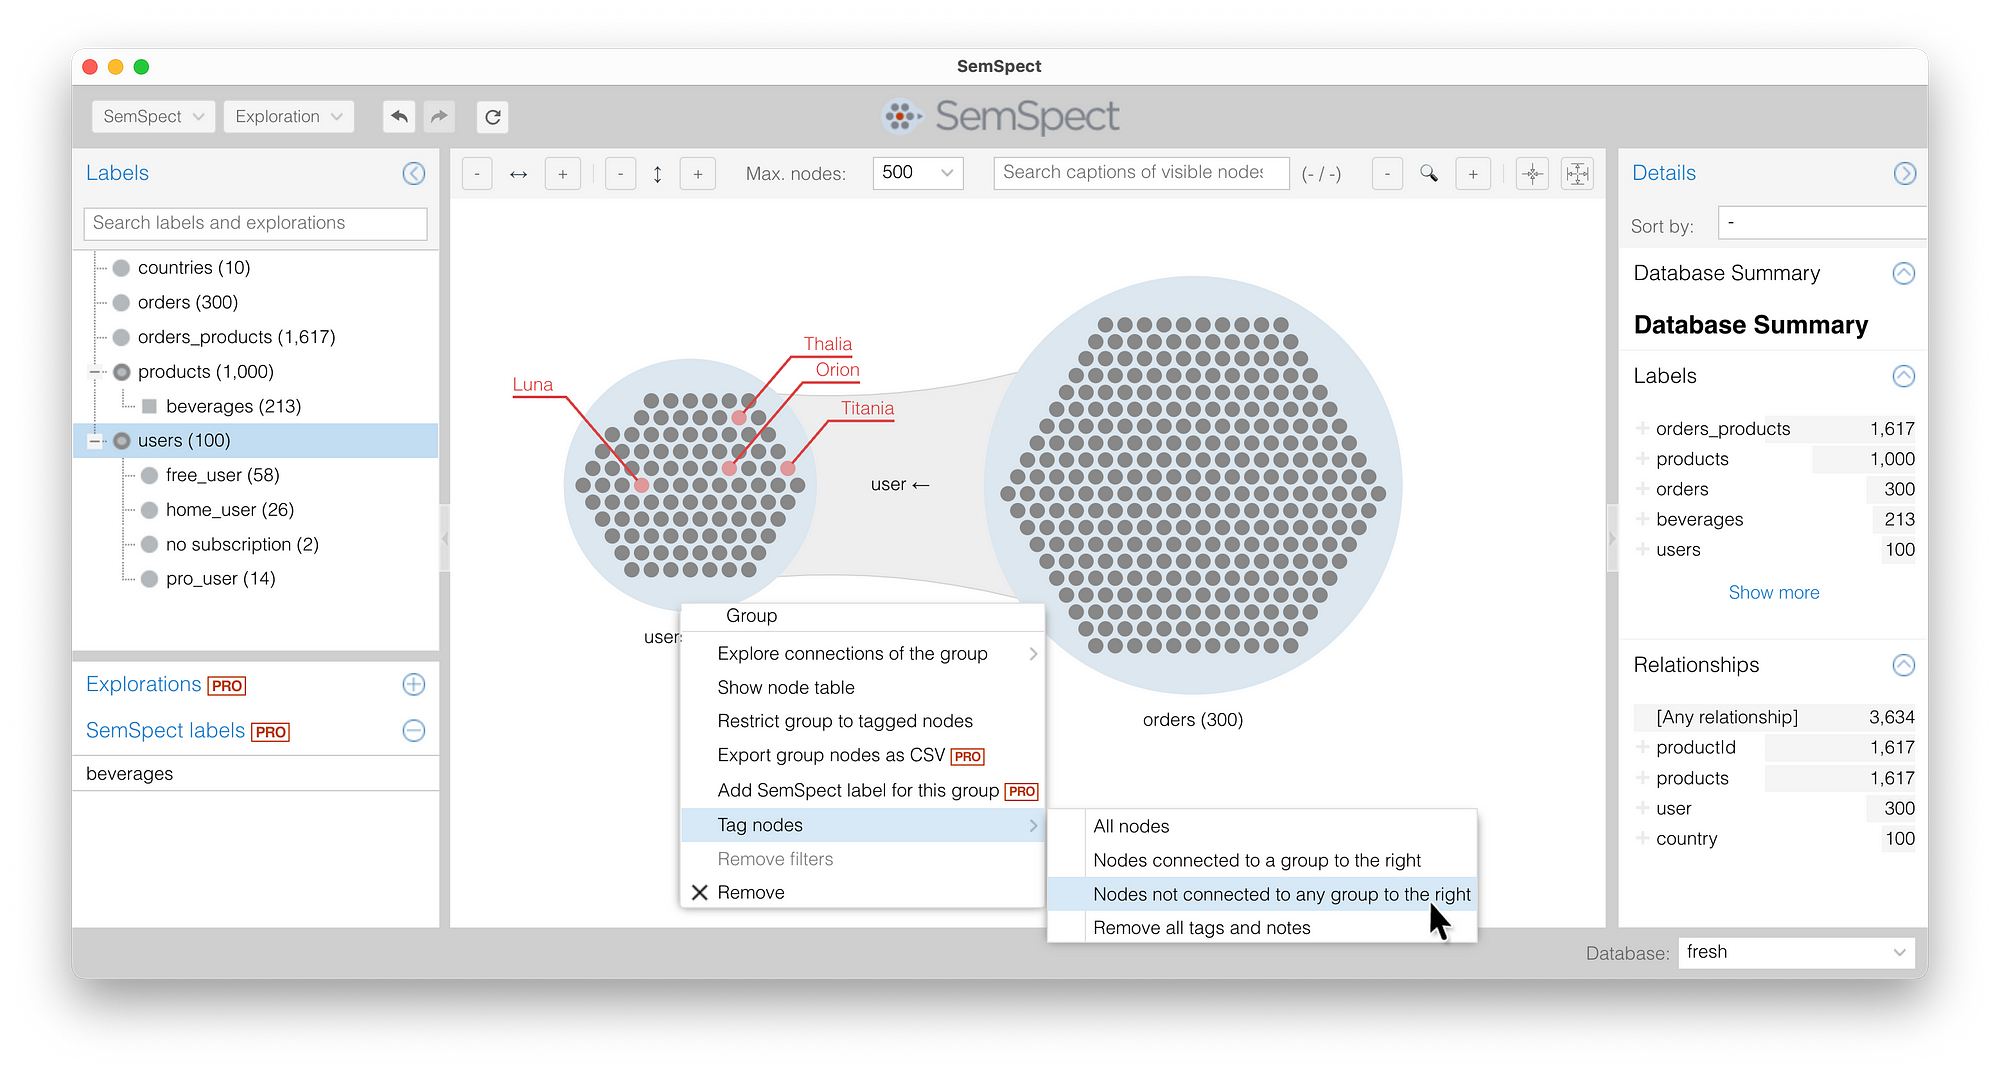This screenshot has width=2000, height=1074.
Task: Click the beverages square label icon
Action: tap(149, 406)
